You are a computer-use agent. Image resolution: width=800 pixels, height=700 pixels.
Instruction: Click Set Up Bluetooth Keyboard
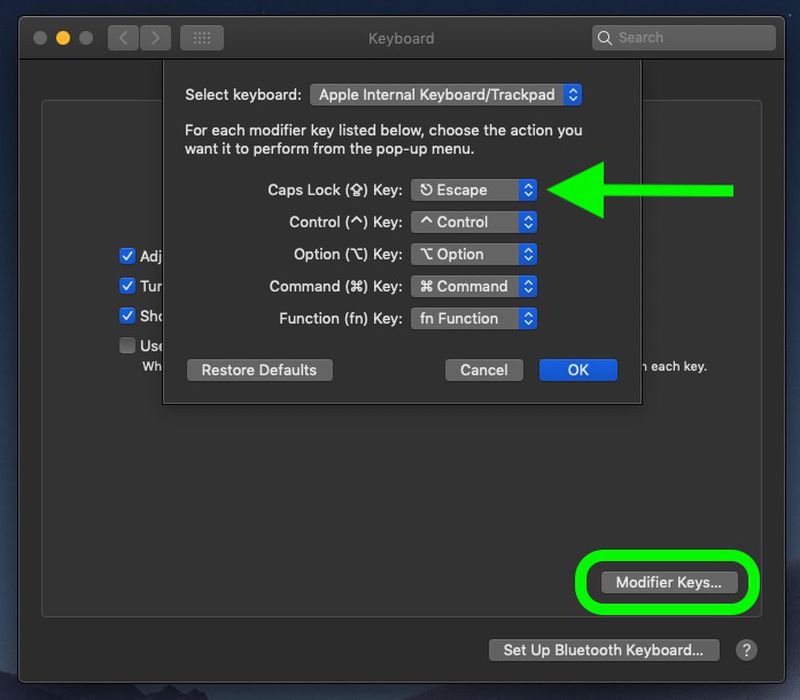click(603, 650)
